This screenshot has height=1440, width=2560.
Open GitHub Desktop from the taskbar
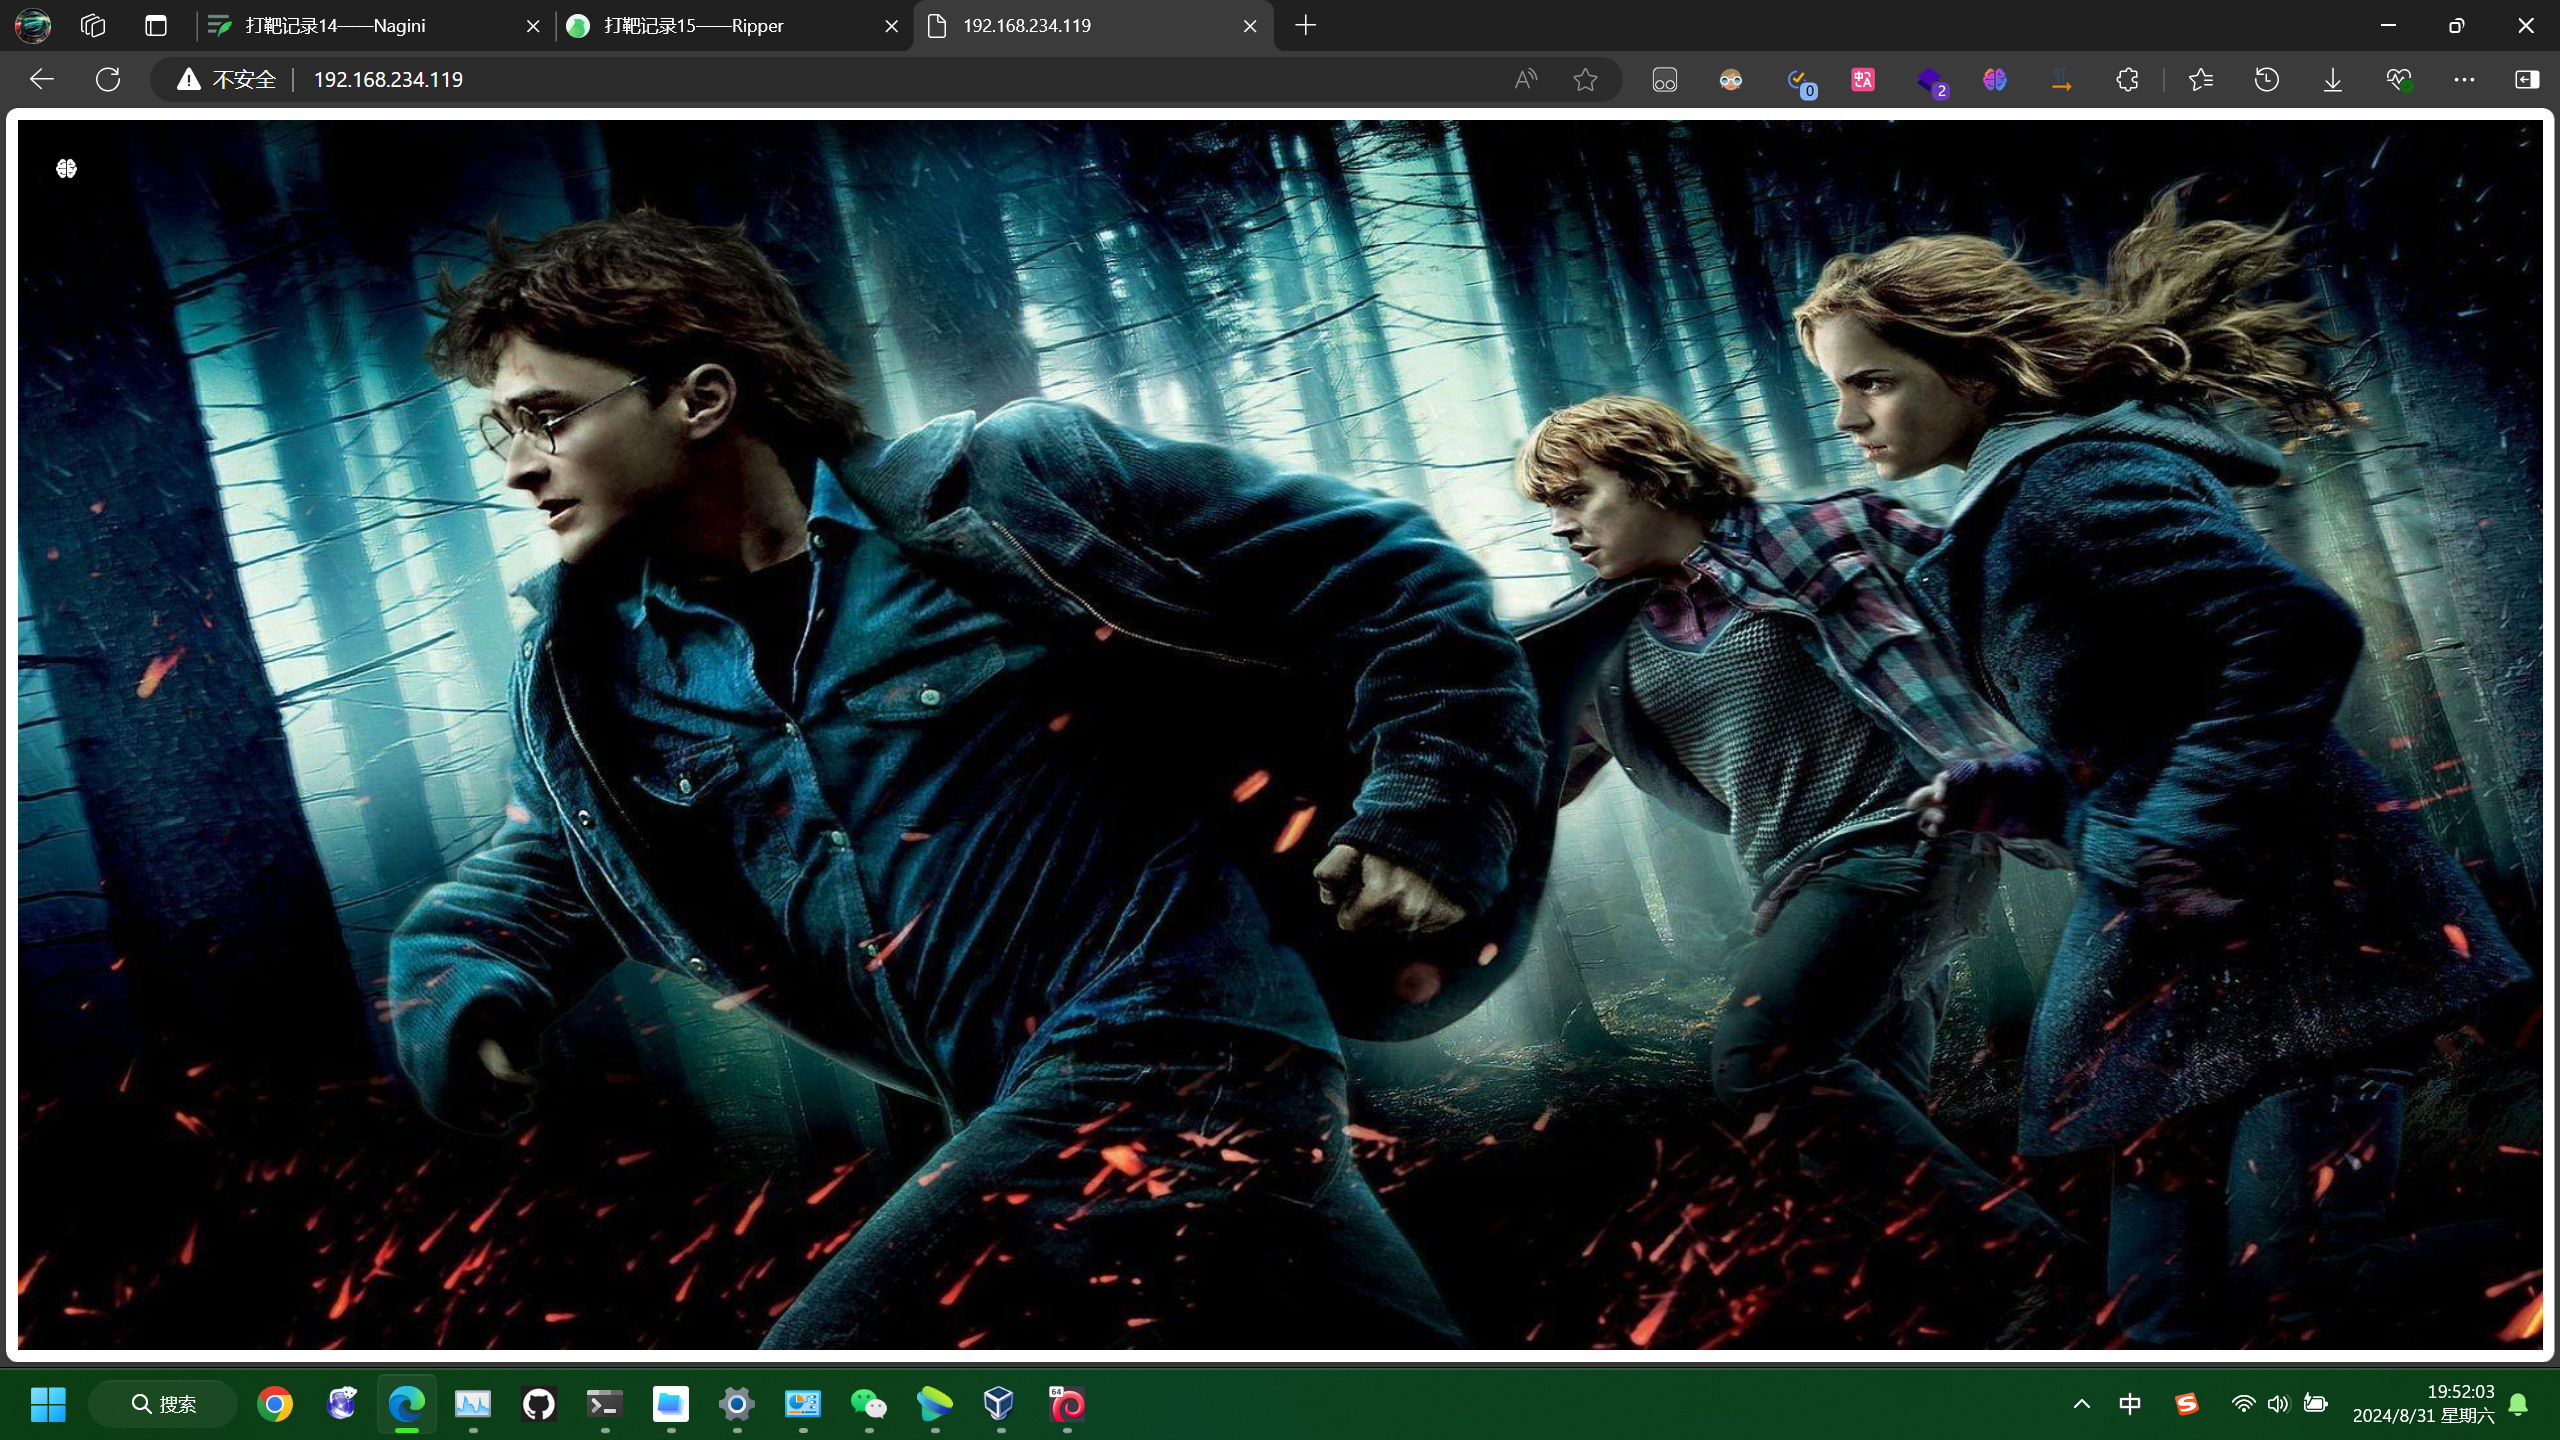(539, 1404)
